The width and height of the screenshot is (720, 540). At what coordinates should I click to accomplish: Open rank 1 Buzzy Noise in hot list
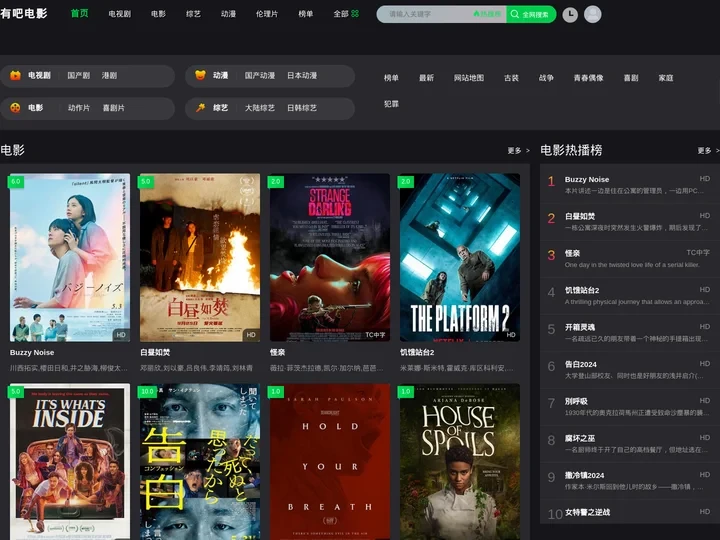tap(630, 185)
